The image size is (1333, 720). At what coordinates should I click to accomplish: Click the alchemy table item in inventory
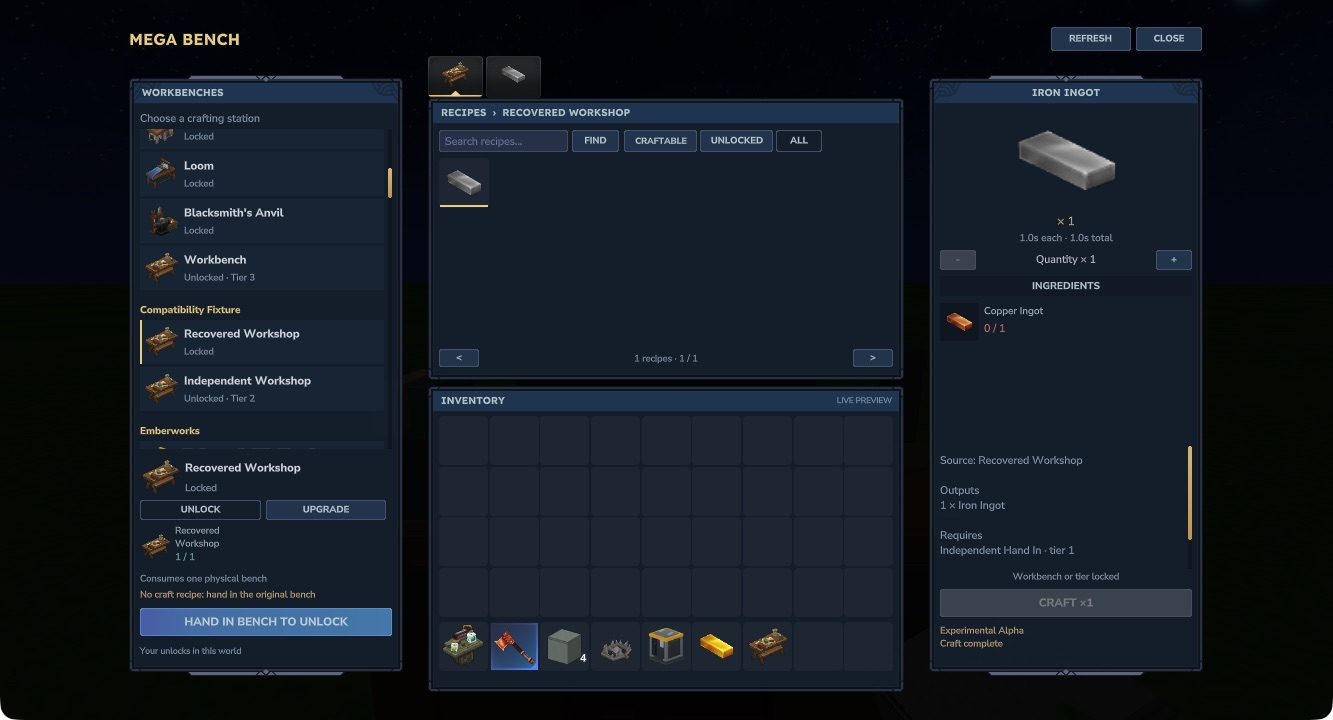463,646
